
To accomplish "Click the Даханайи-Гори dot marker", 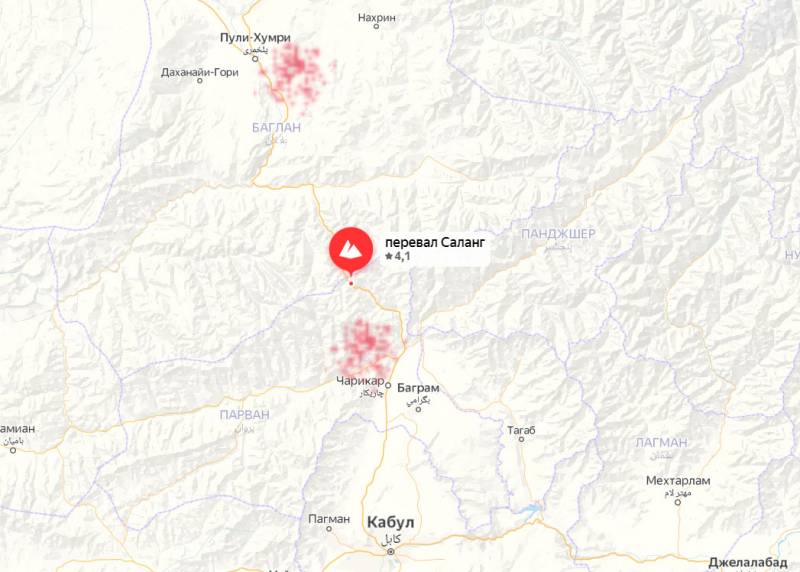I will pyautogui.click(x=199, y=80).
